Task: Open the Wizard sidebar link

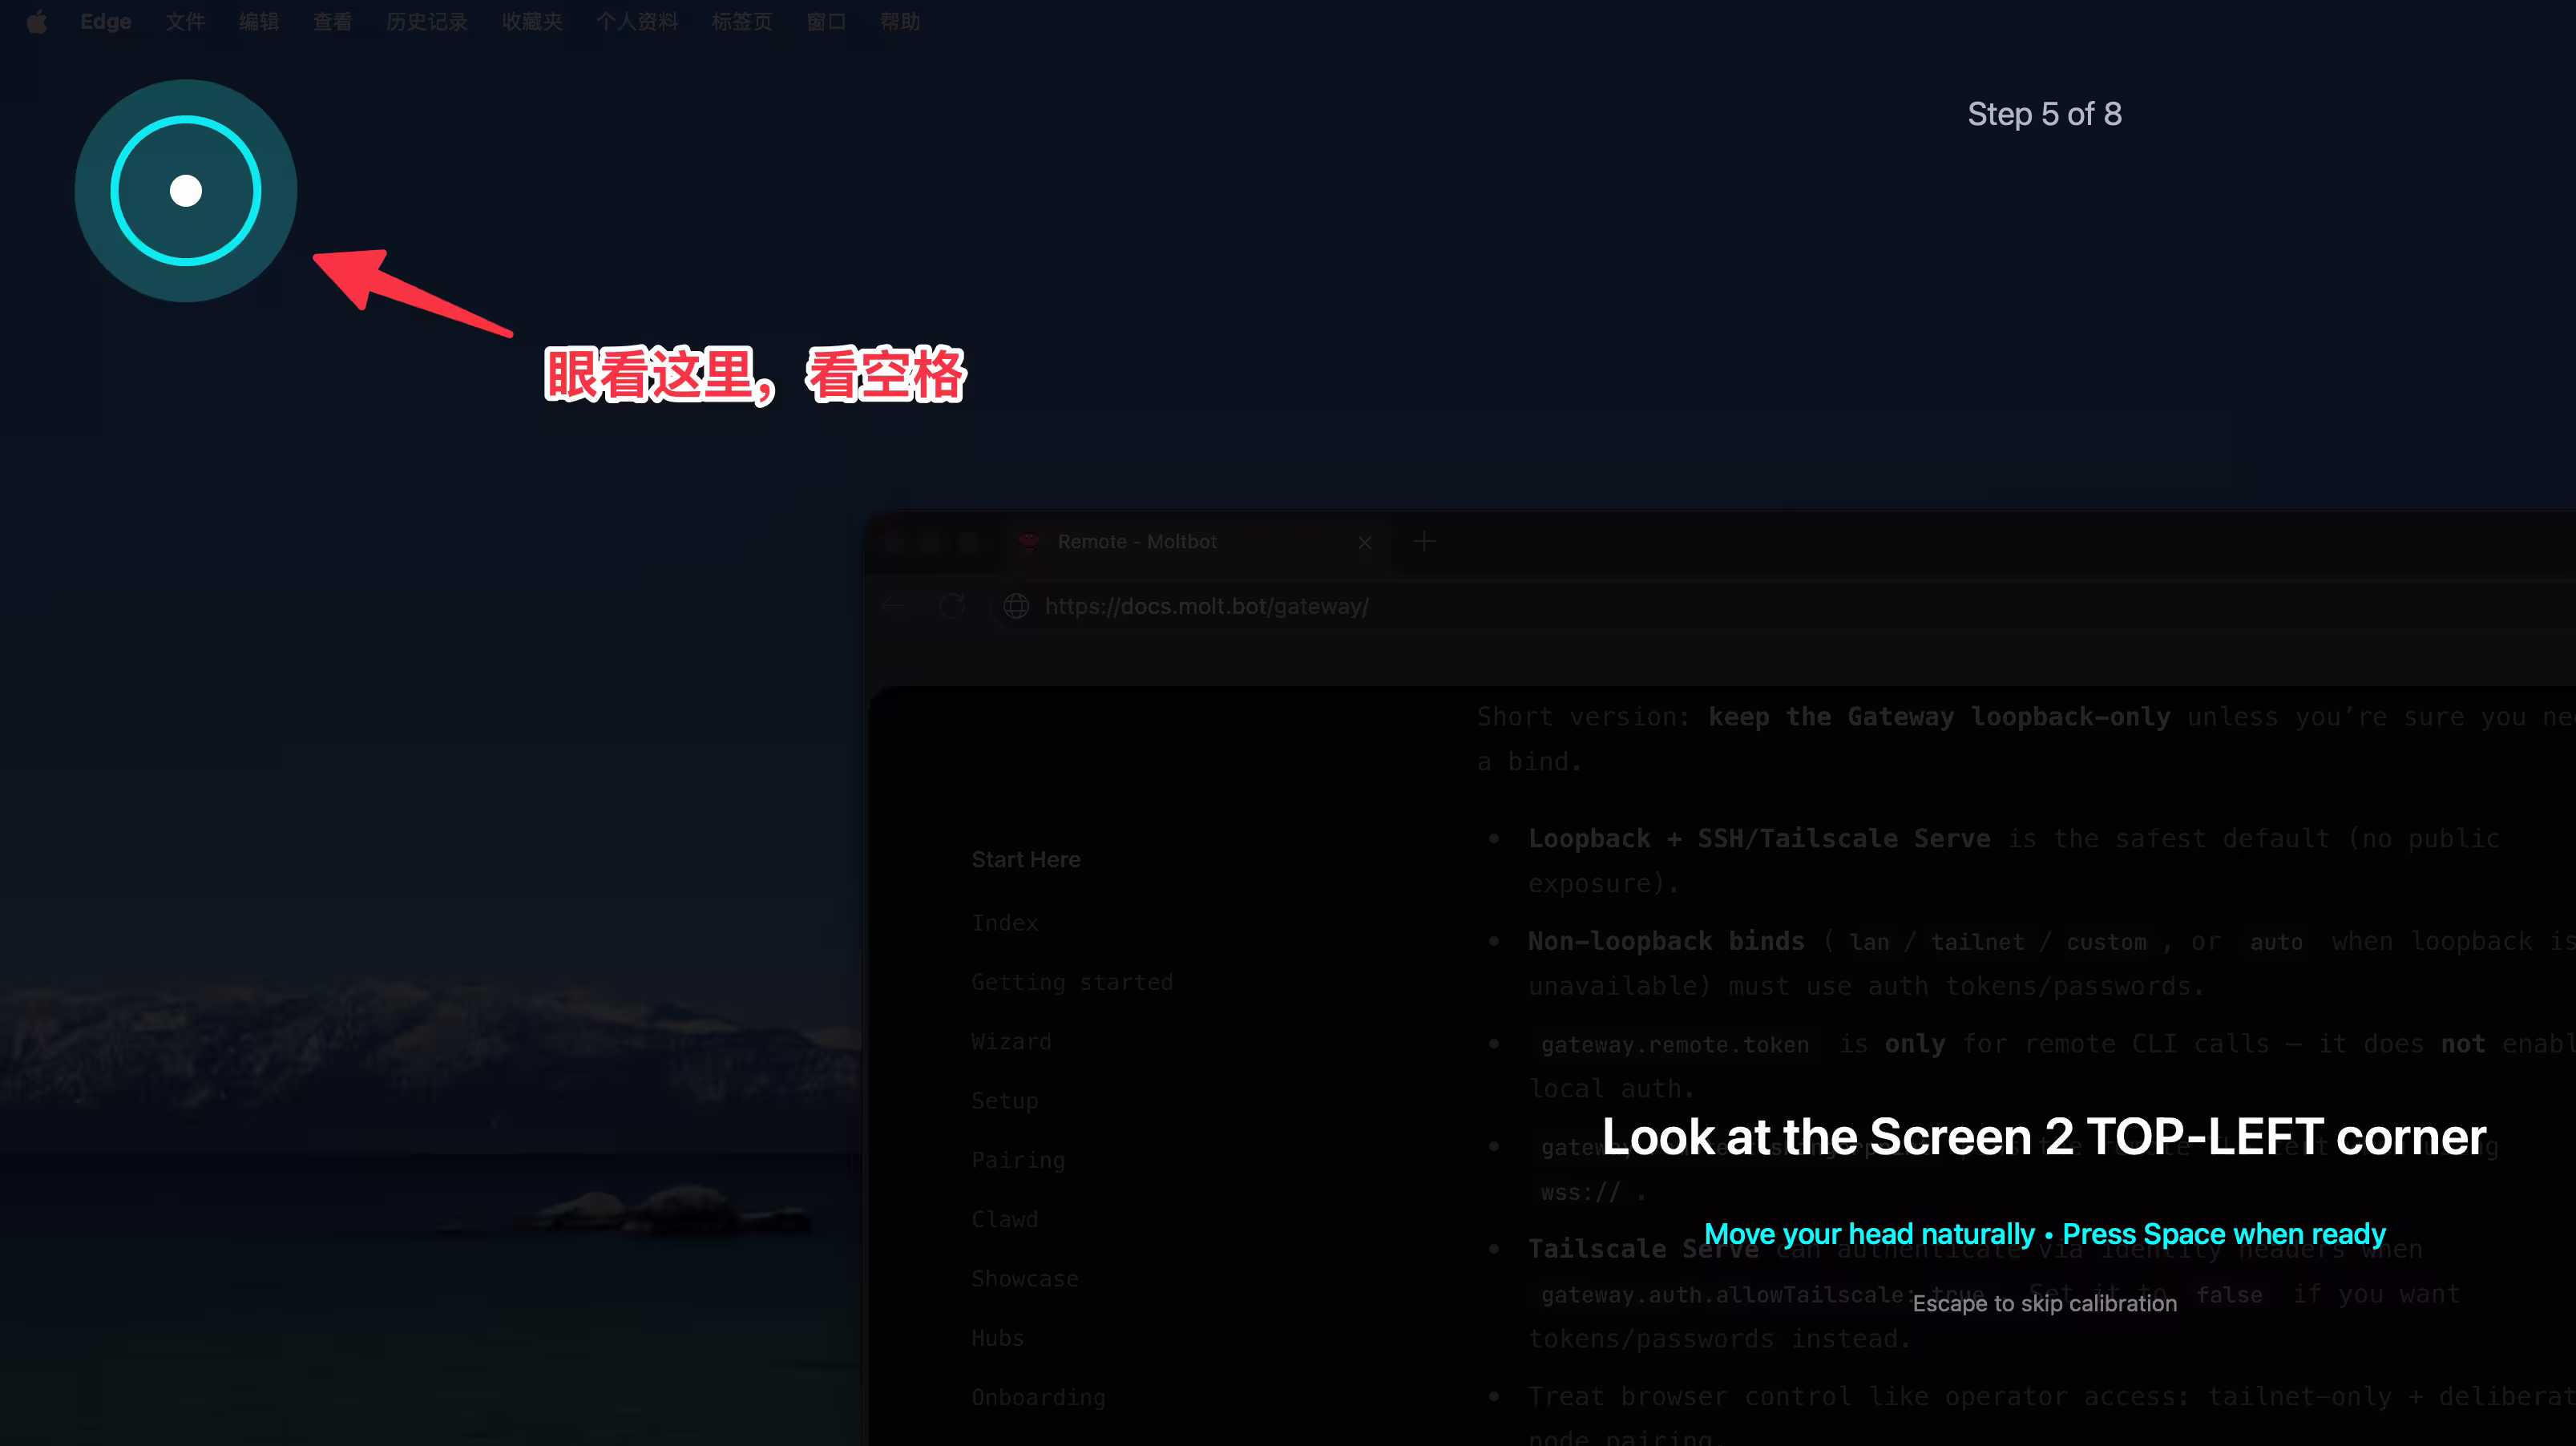Action: pos(1011,1041)
